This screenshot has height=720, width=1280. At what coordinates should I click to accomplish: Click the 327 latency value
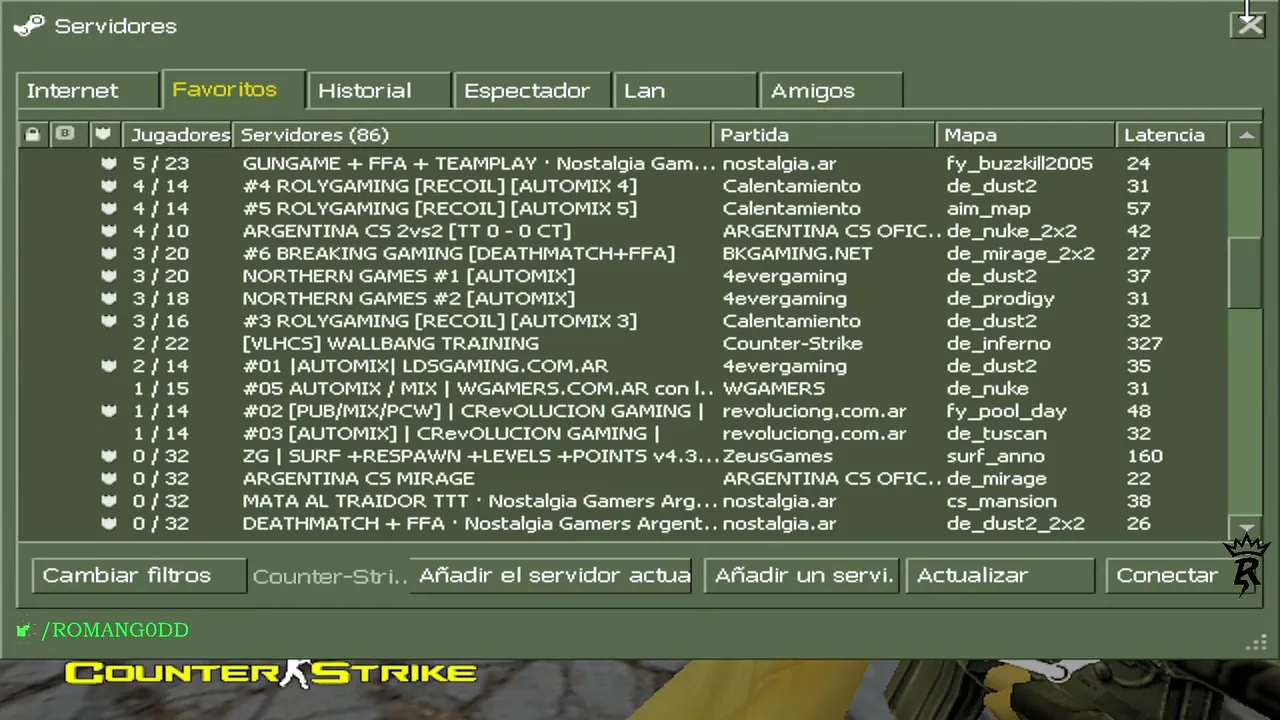tap(1144, 343)
